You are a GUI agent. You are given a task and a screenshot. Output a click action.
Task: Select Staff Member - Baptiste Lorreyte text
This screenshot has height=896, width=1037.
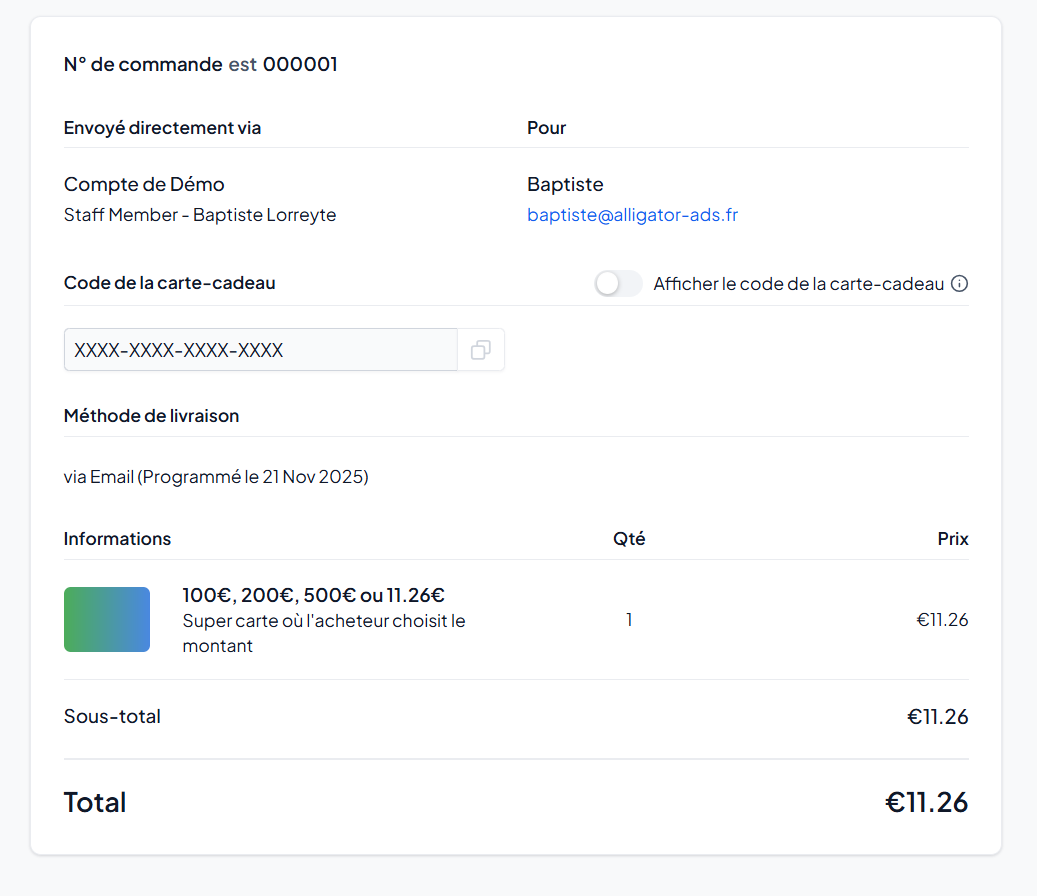tap(200, 215)
